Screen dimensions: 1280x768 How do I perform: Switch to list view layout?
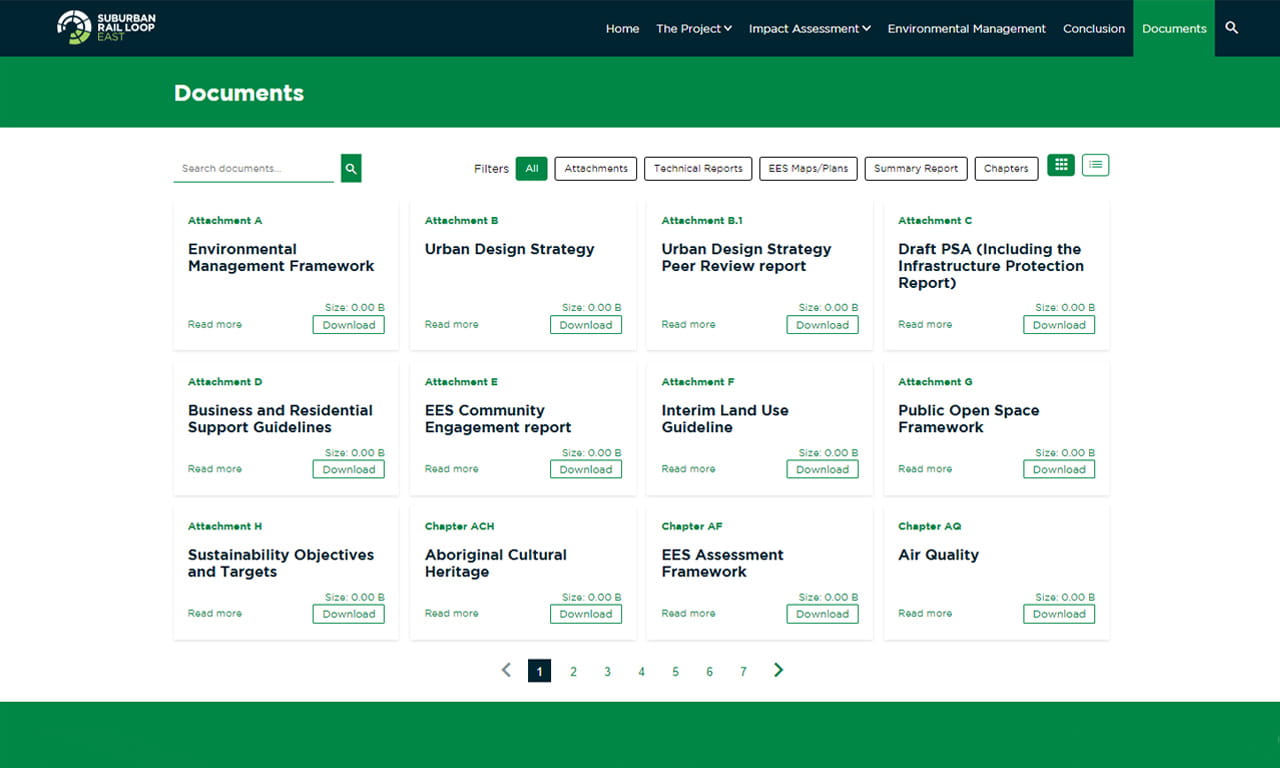(1096, 165)
